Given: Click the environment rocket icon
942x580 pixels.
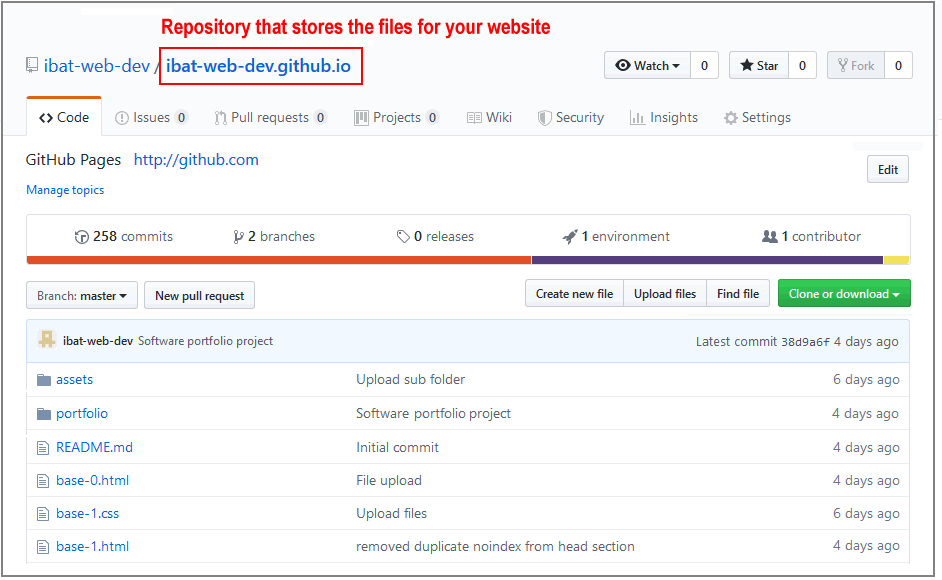Looking at the screenshot, I should coord(570,237).
